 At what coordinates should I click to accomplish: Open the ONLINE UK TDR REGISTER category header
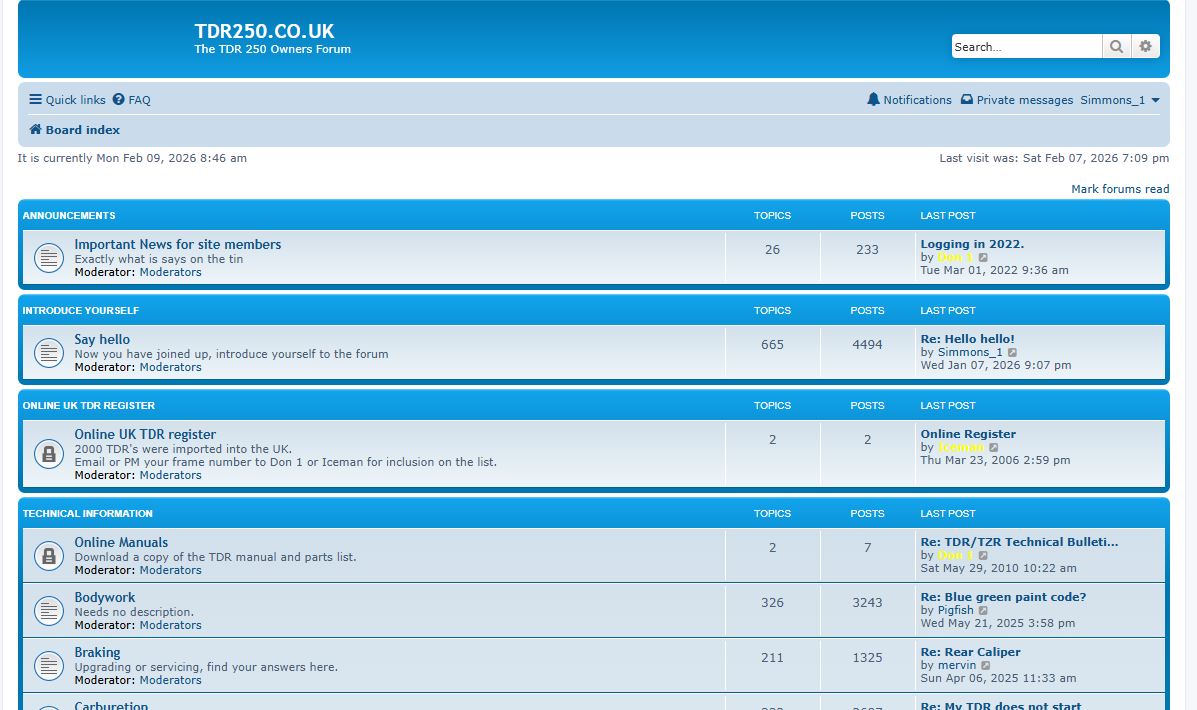point(89,405)
